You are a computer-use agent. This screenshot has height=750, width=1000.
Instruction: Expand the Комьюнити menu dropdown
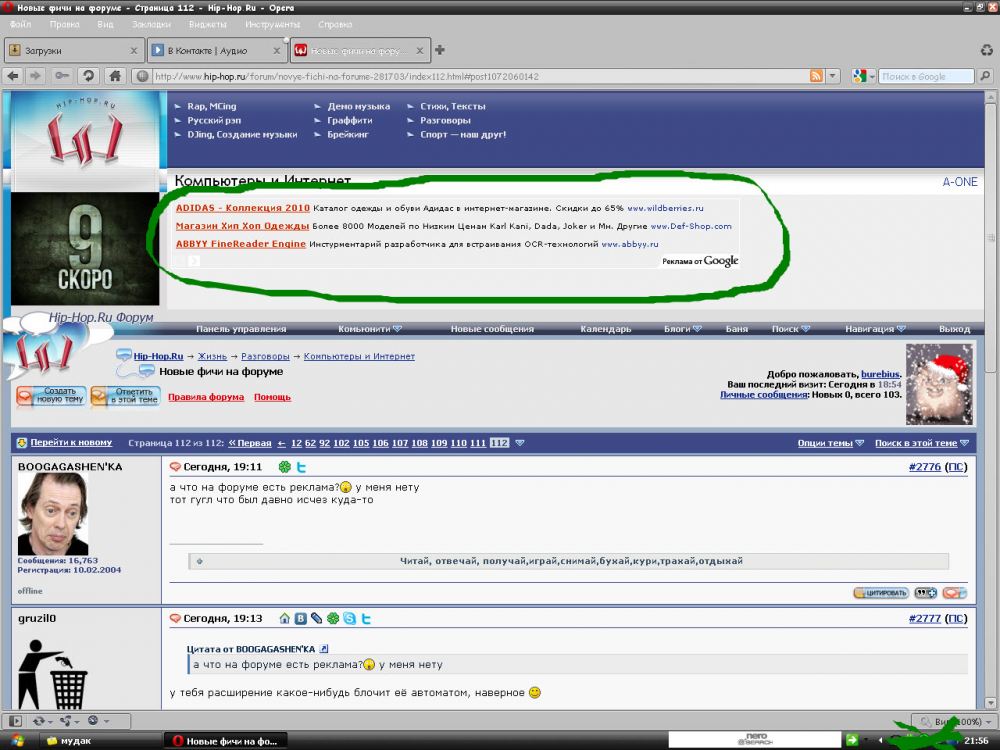point(397,328)
